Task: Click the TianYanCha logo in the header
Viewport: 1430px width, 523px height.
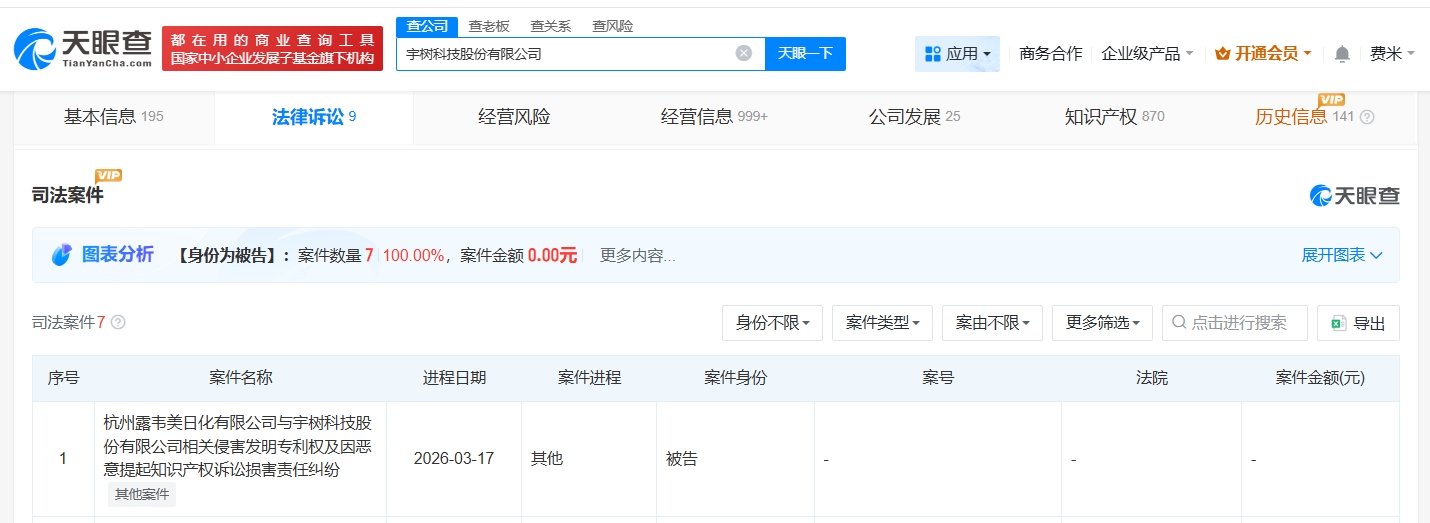Action: click(x=83, y=48)
